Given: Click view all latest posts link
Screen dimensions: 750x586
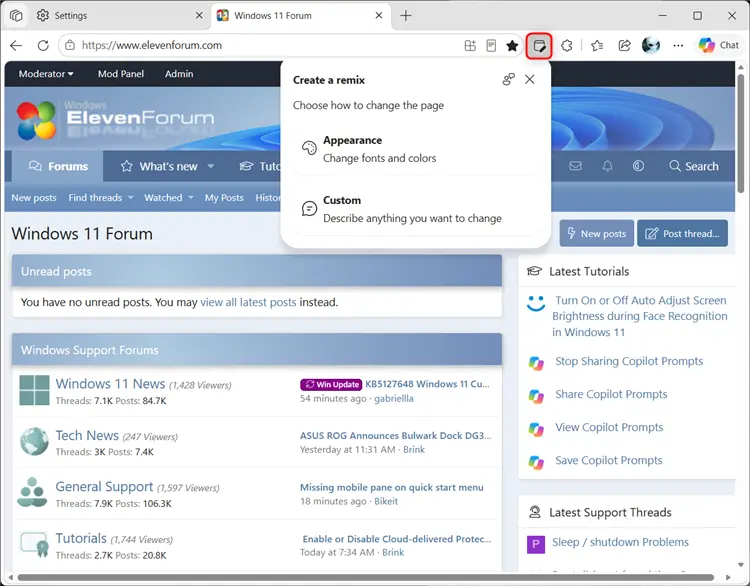Looking at the screenshot, I should click(x=248, y=302).
